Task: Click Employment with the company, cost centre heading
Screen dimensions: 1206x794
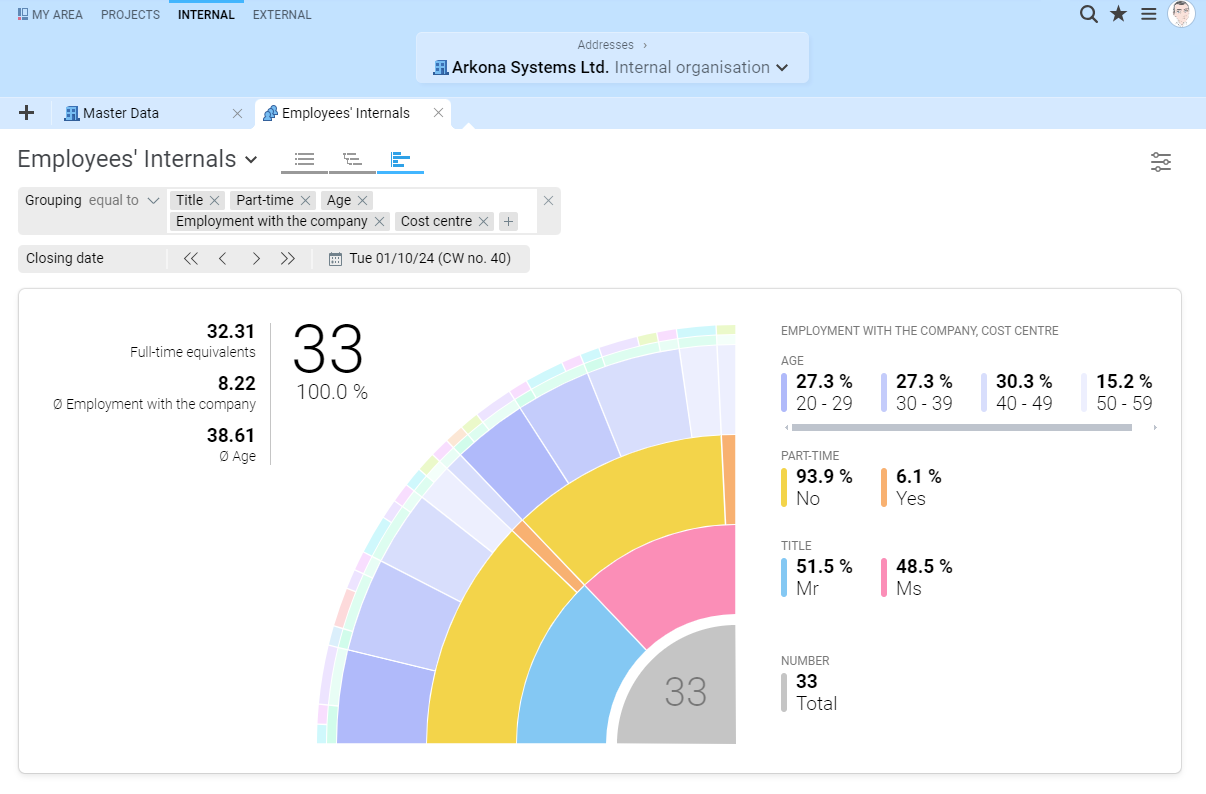Action: point(919,331)
